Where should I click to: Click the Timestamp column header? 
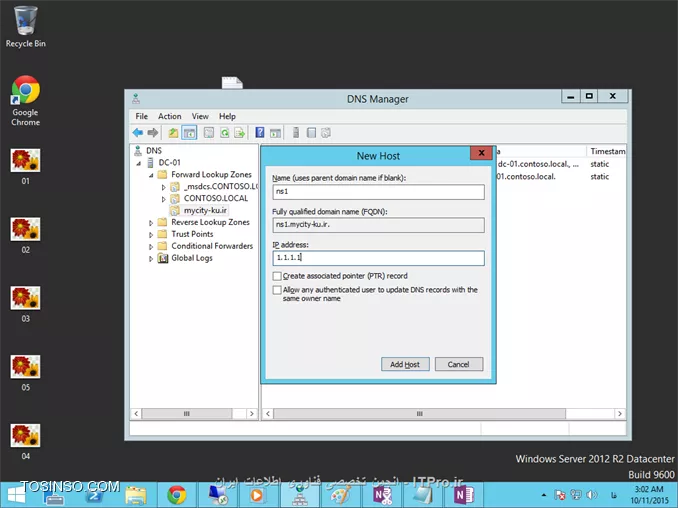click(x=606, y=151)
